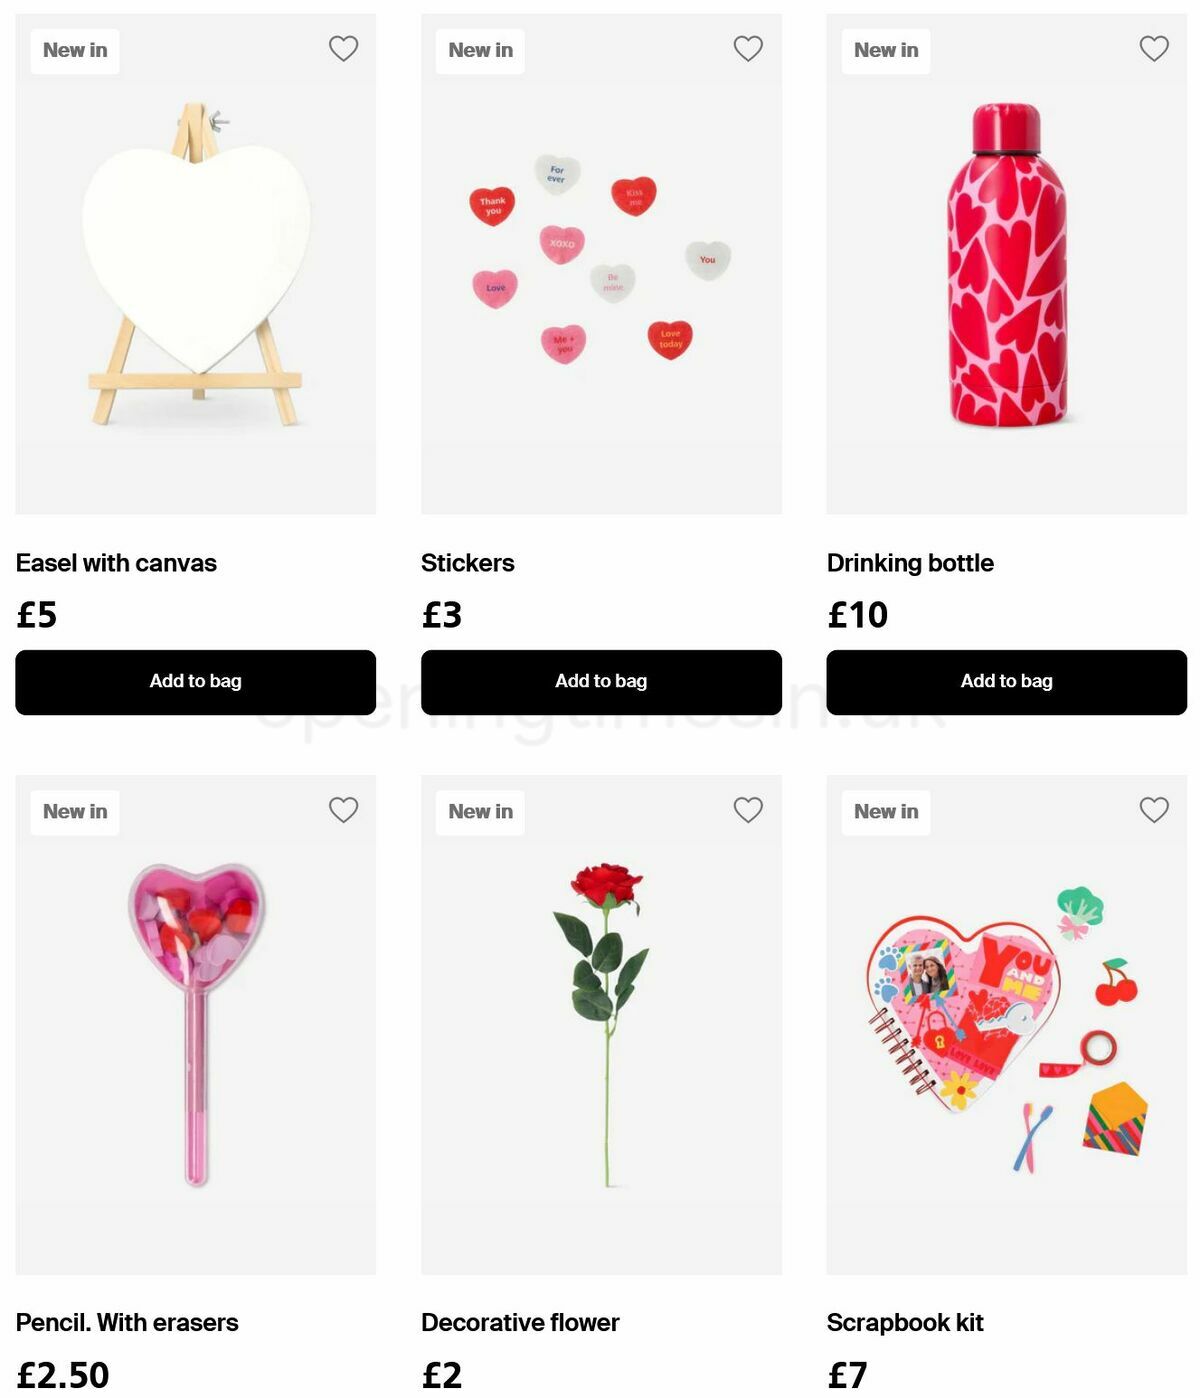
Task: Favorite the Easel with canvas heart icon
Action: 343,48
